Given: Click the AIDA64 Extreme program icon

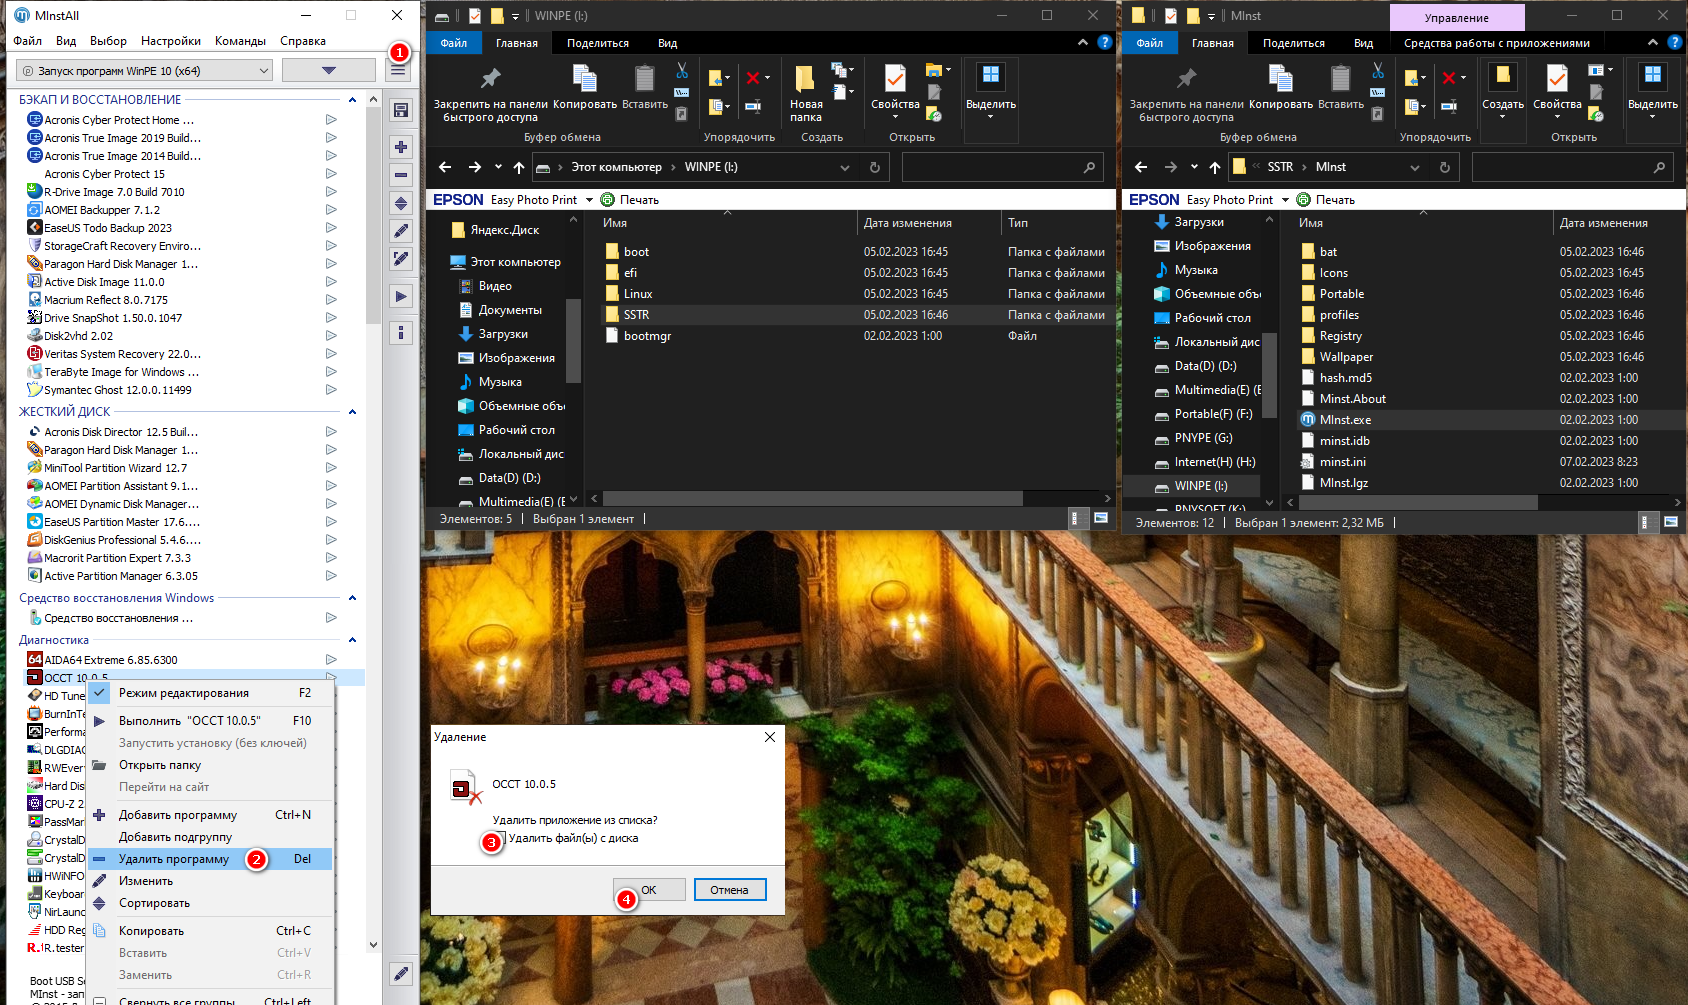Looking at the screenshot, I should click(x=35, y=660).
